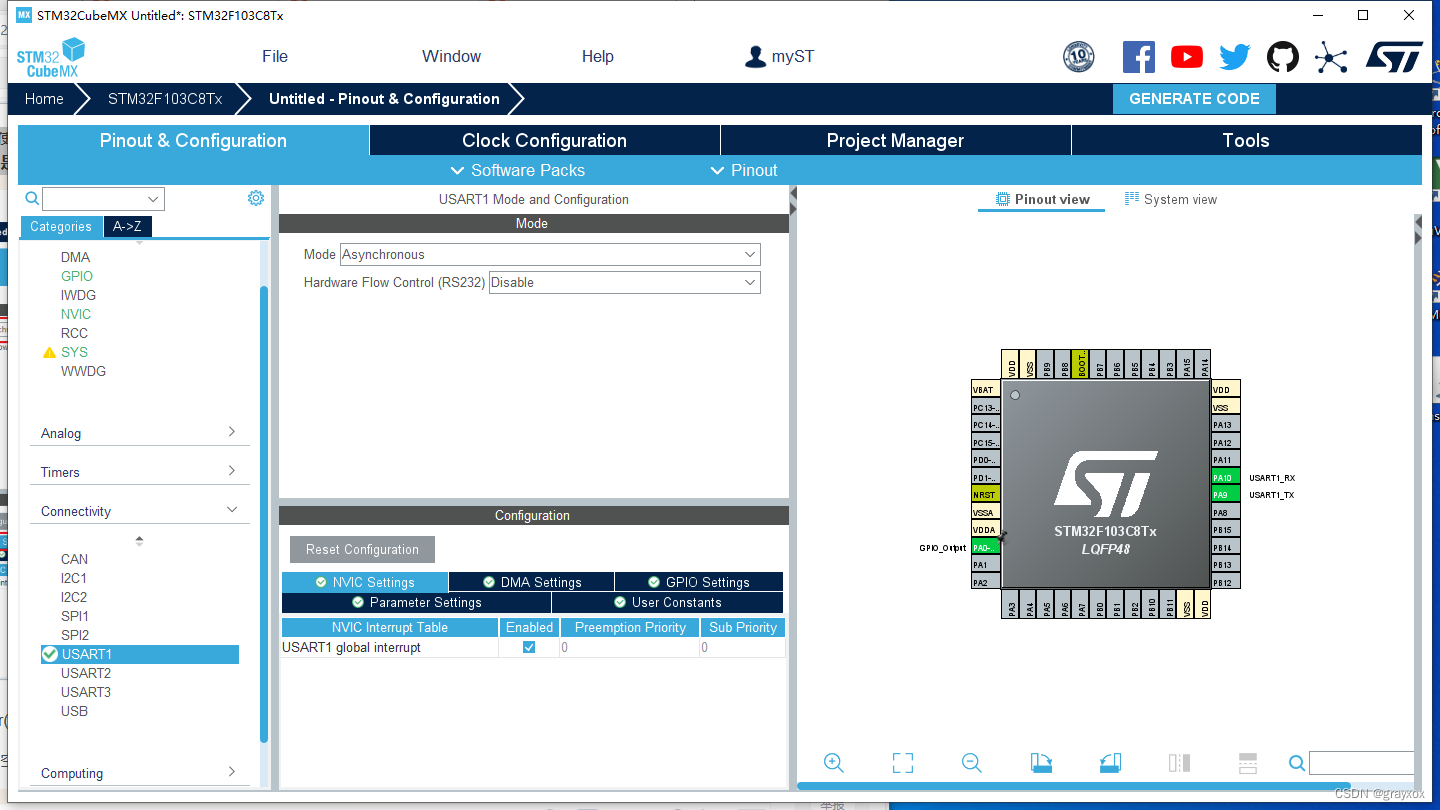Open Hardware Flow Control dropdown
1440x810 pixels.
[625, 283]
